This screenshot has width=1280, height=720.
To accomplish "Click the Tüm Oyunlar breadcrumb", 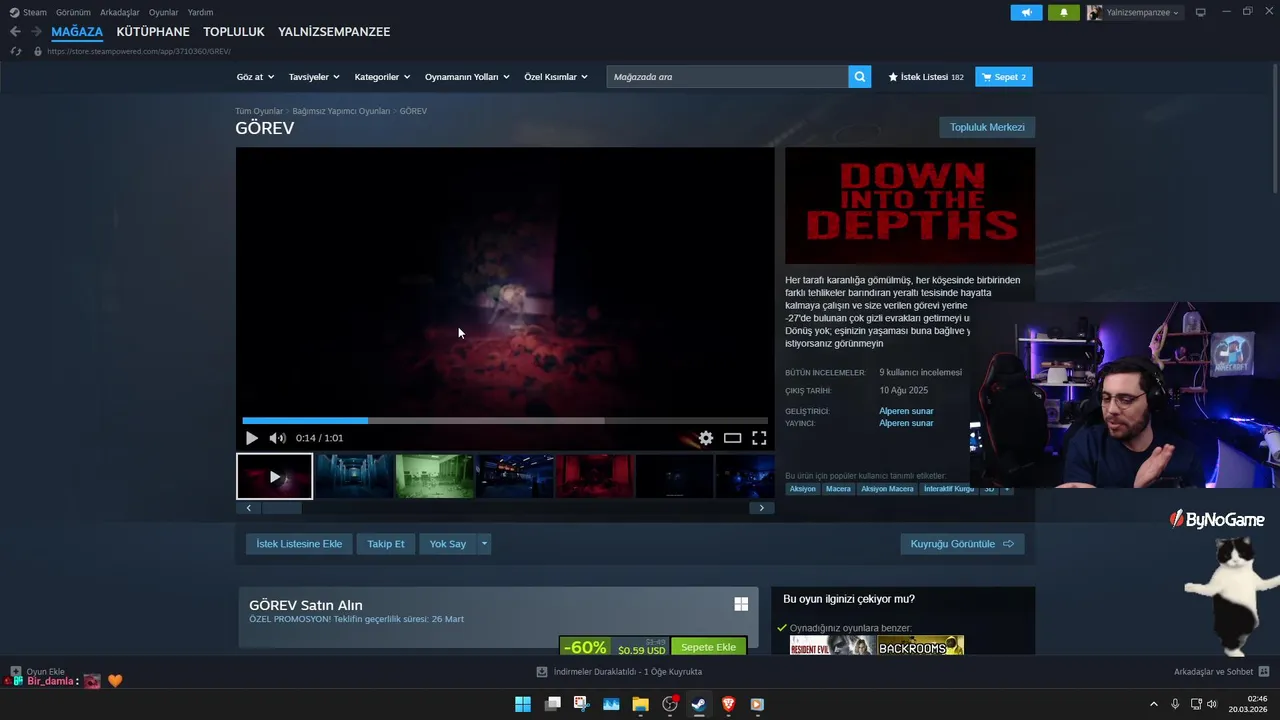I will pos(259,111).
